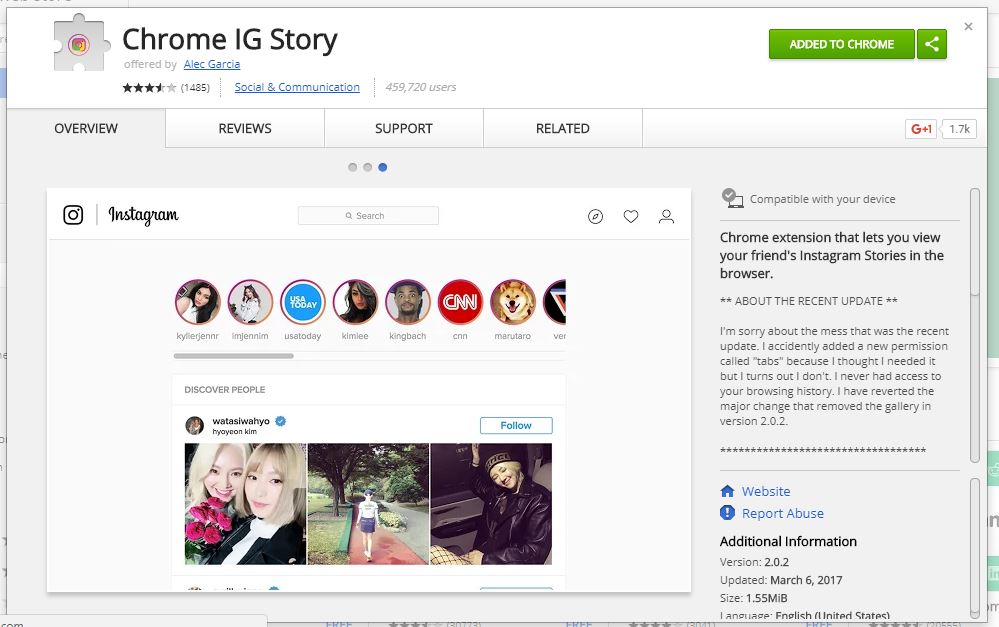Open the Website link
Image resolution: width=999 pixels, height=627 pixels.
tap(766, 491)
